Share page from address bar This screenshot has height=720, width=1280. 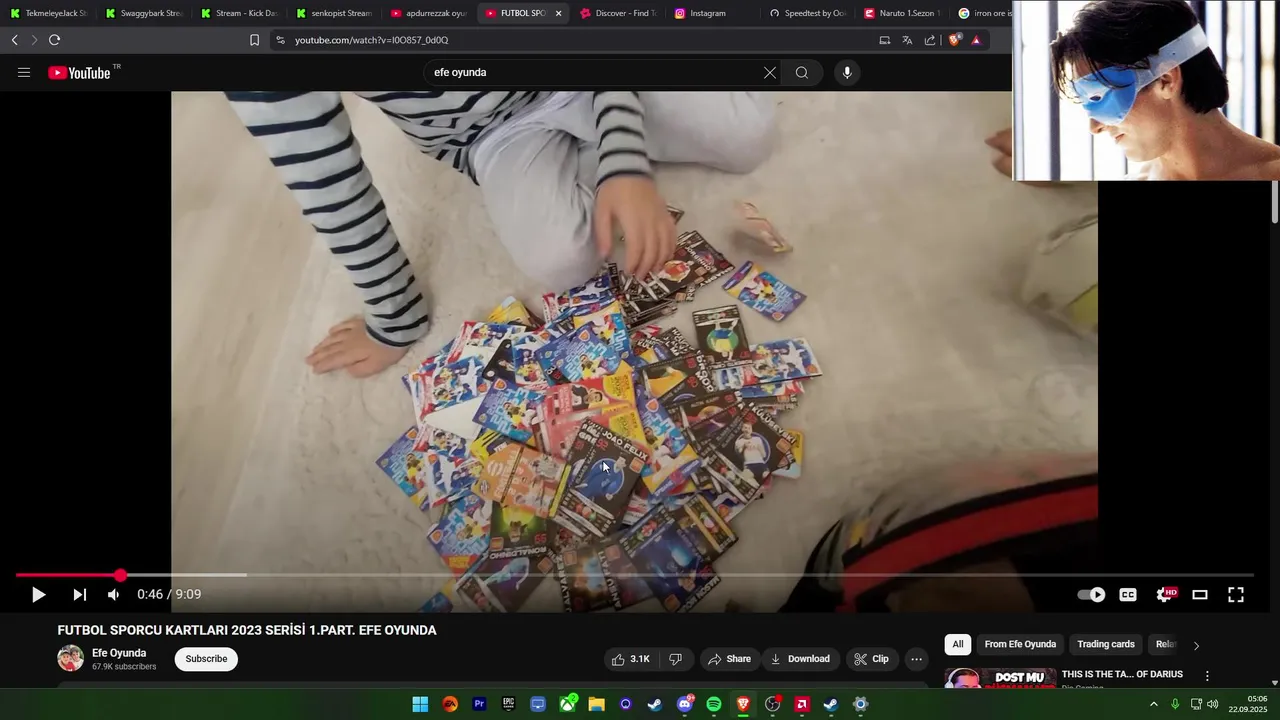click(x=930, y=40)
